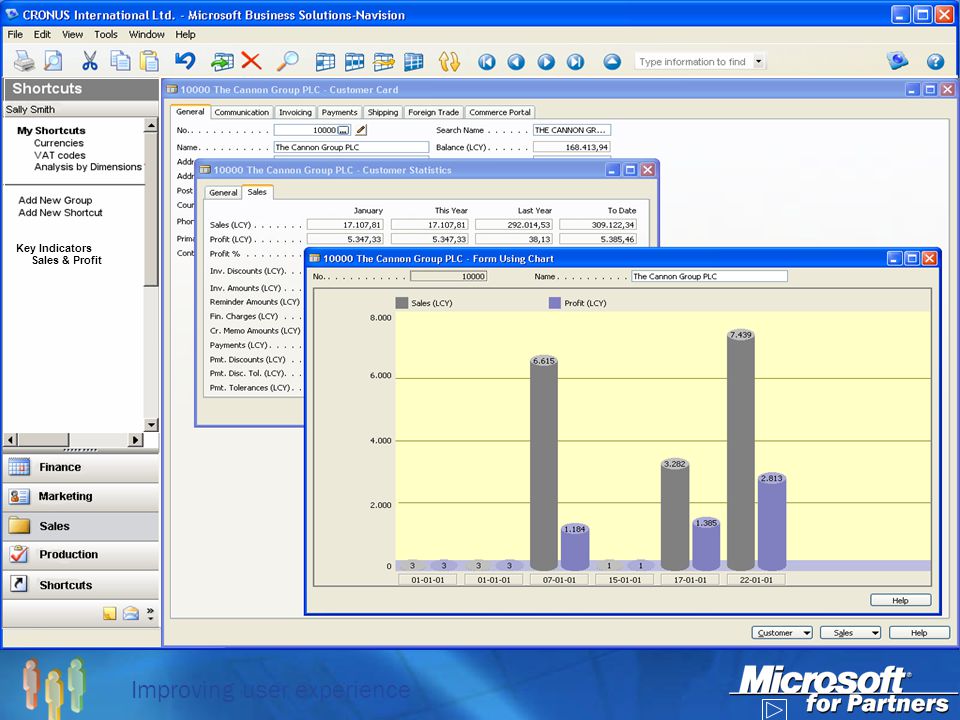Open Sales section in navigation pane
The height and width of the screenshot is (720, 960).
[80, 526]
